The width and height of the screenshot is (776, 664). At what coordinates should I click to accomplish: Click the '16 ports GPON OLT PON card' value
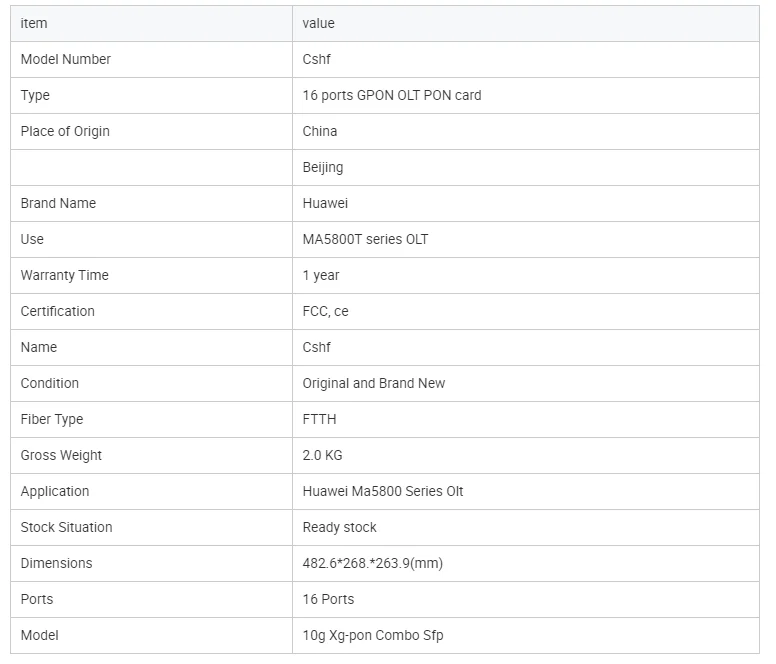[392, 95]
